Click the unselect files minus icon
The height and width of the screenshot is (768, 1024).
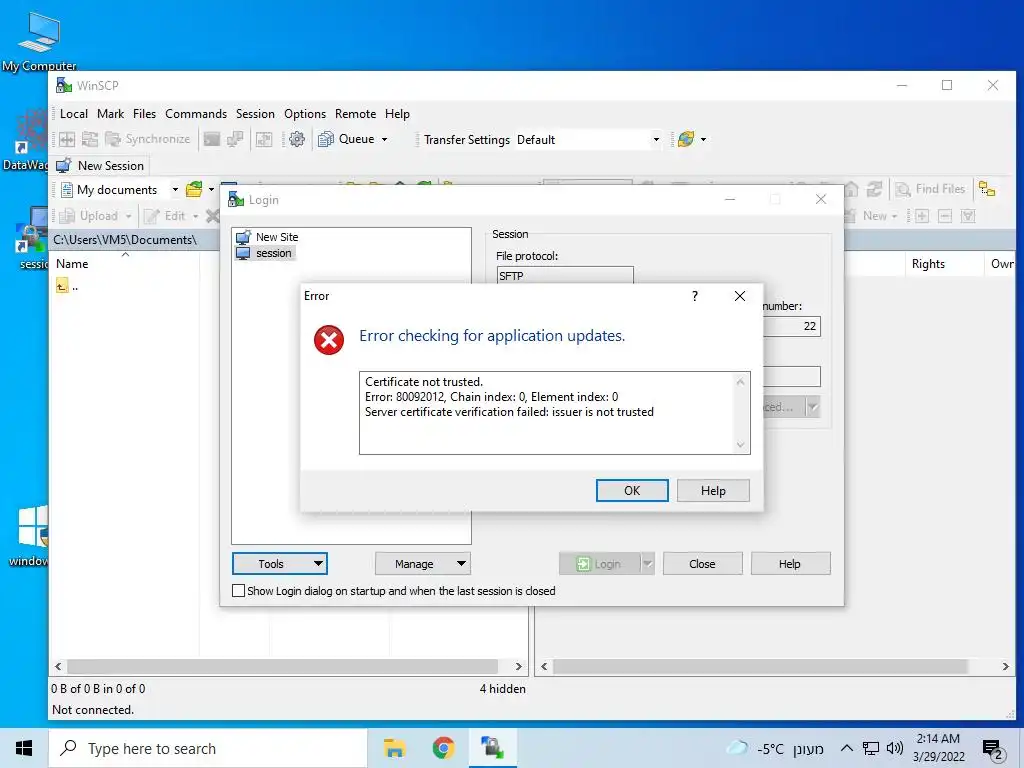[945, 216]
